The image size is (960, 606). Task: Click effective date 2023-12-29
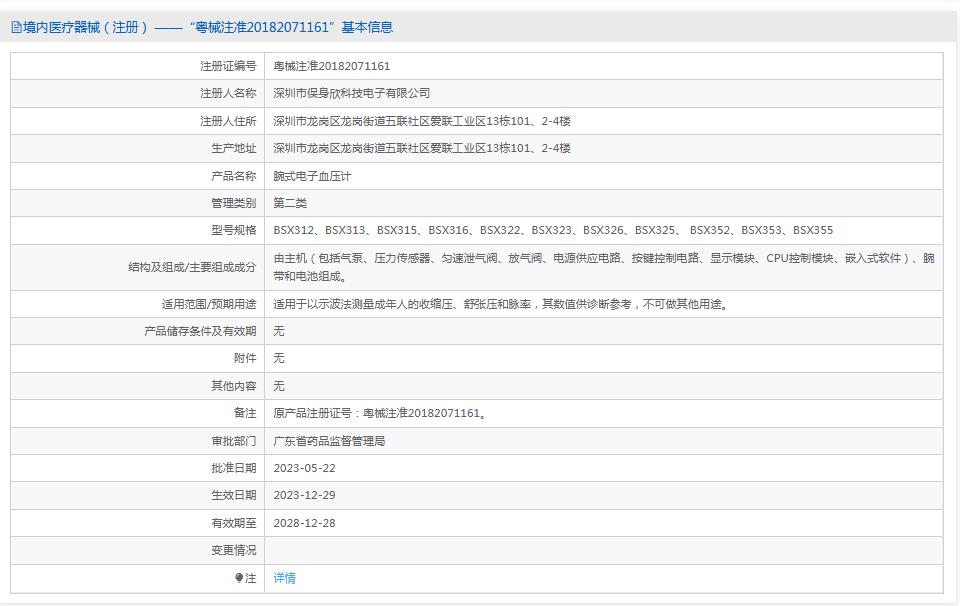(305, 495)
